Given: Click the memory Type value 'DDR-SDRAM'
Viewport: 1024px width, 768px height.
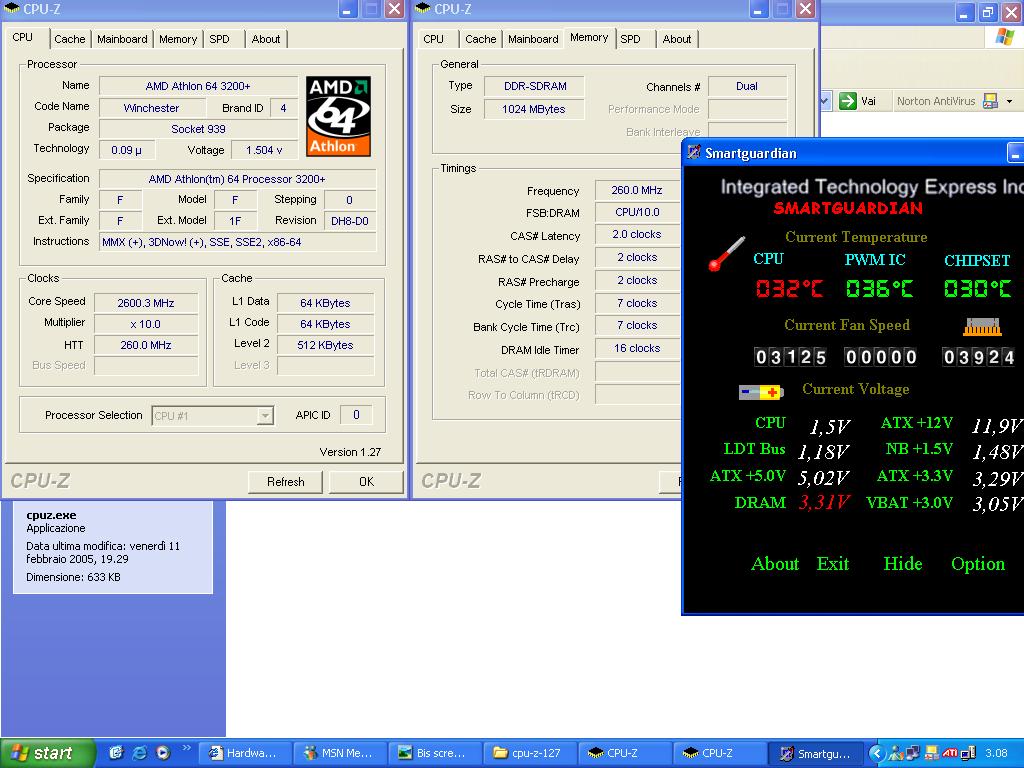Looking at the screenshot, I should click(x=534, y=86).
